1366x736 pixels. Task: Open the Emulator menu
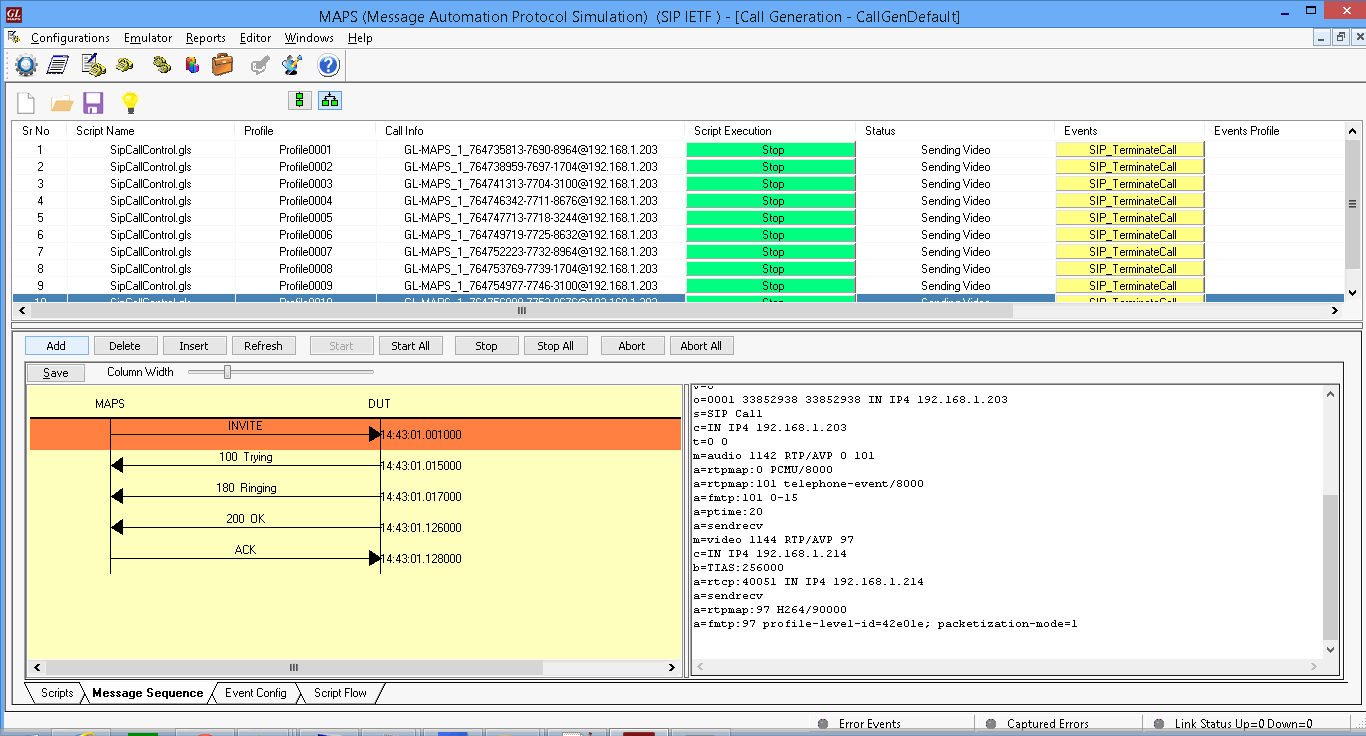[148, 38]
